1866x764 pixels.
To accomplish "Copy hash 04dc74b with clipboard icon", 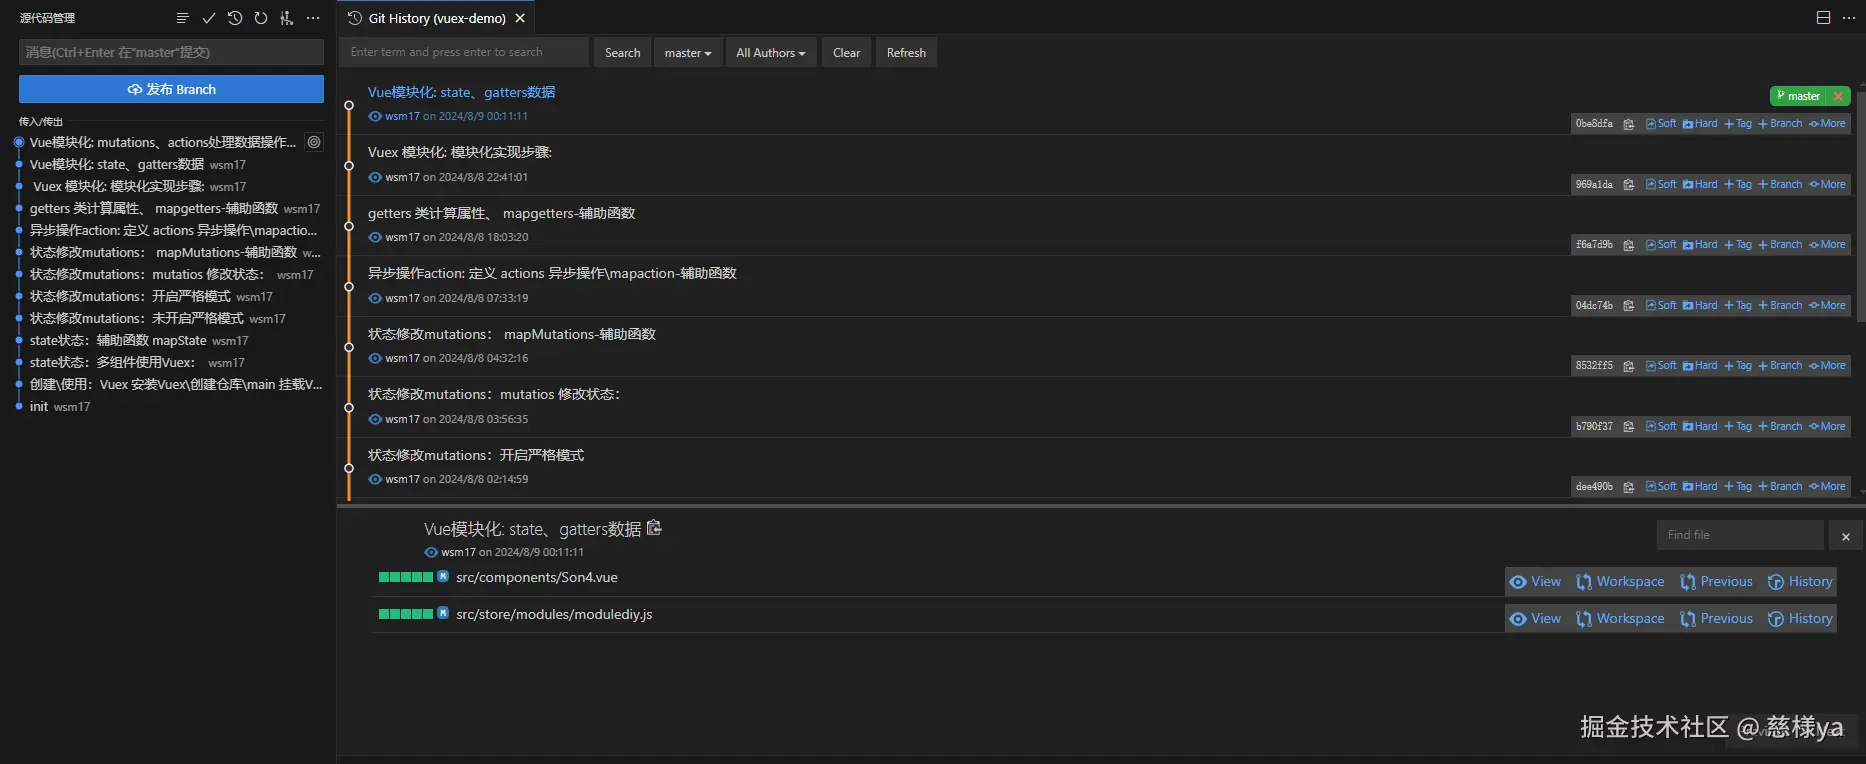I will pyautogui.click(x=1628, y=305).
